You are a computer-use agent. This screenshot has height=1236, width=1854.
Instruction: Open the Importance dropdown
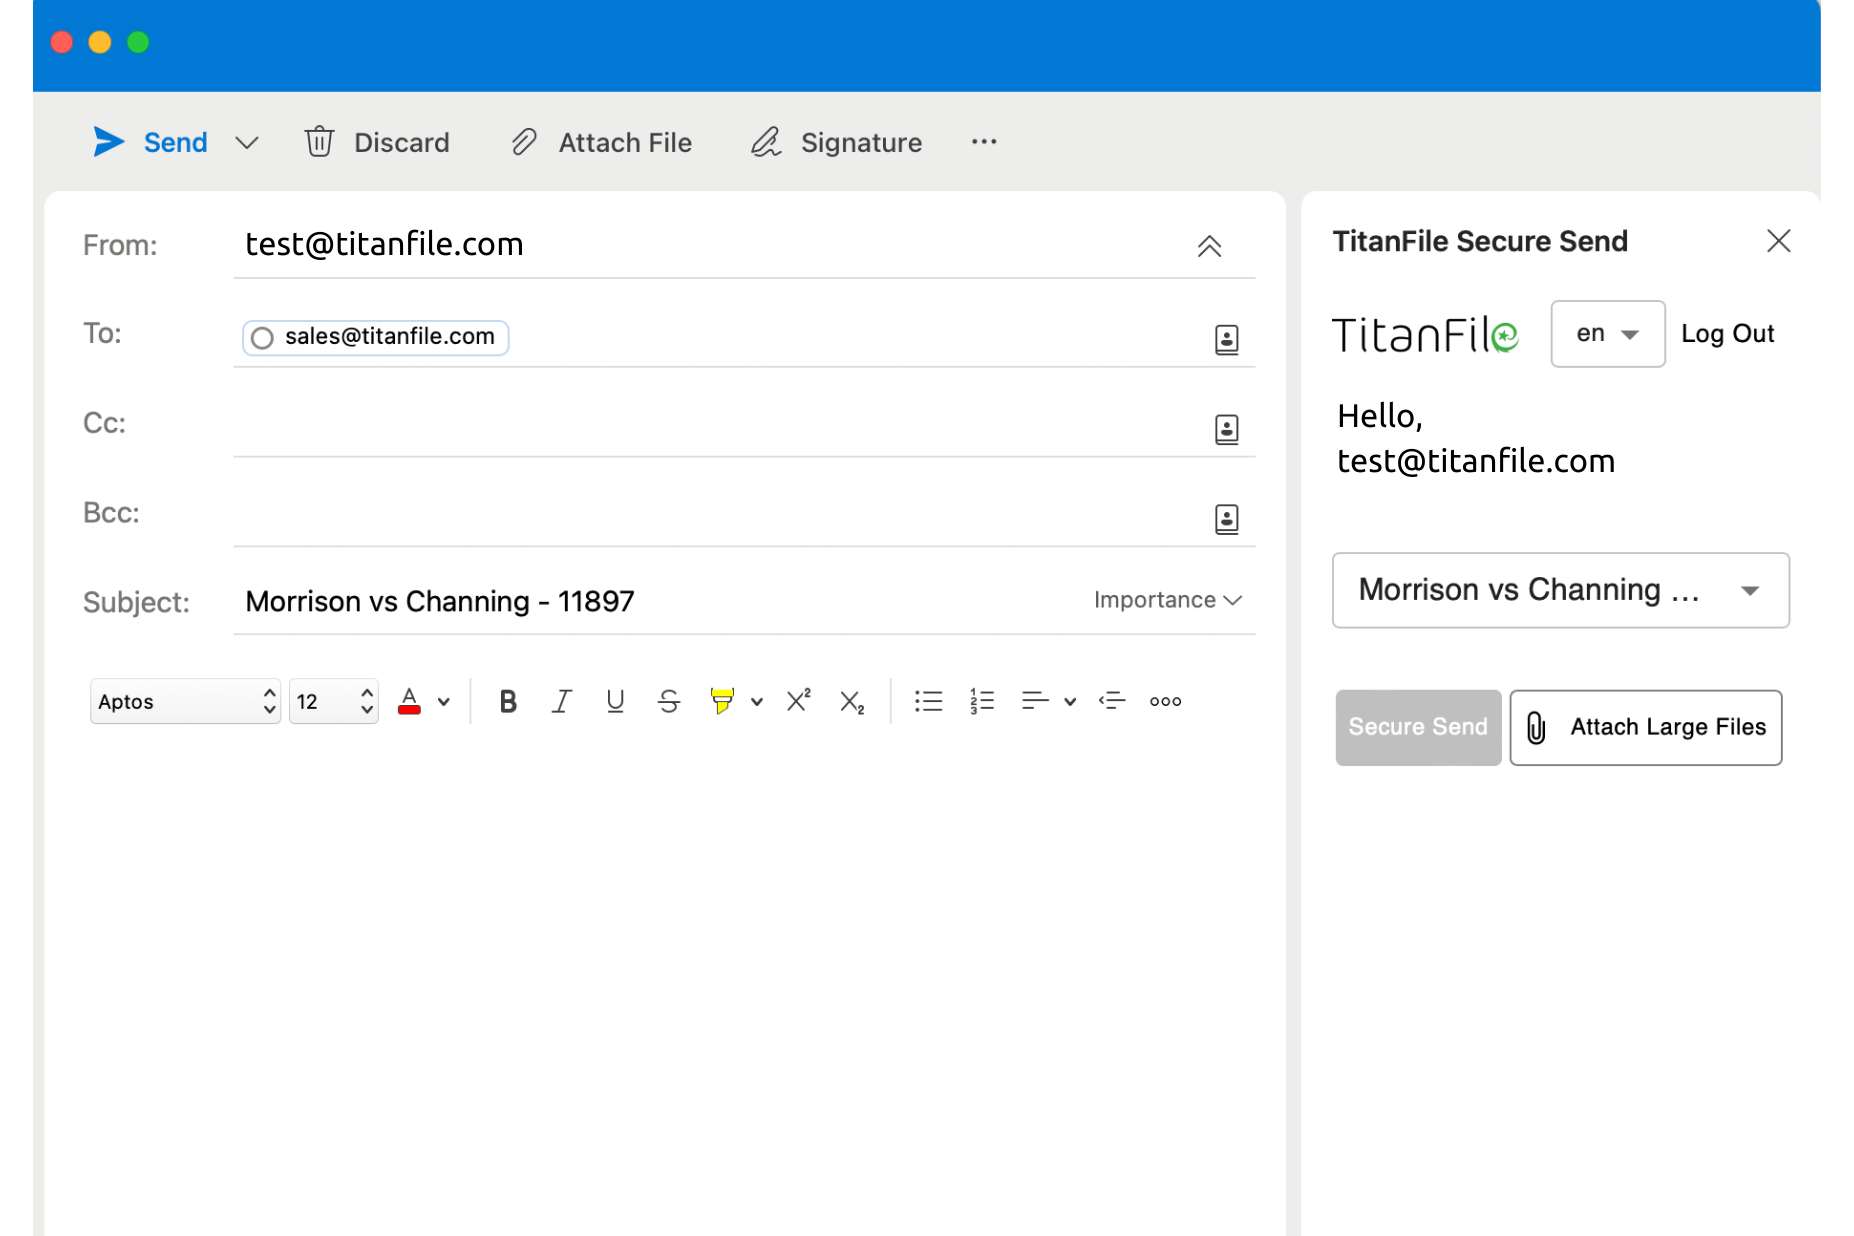1168,600
